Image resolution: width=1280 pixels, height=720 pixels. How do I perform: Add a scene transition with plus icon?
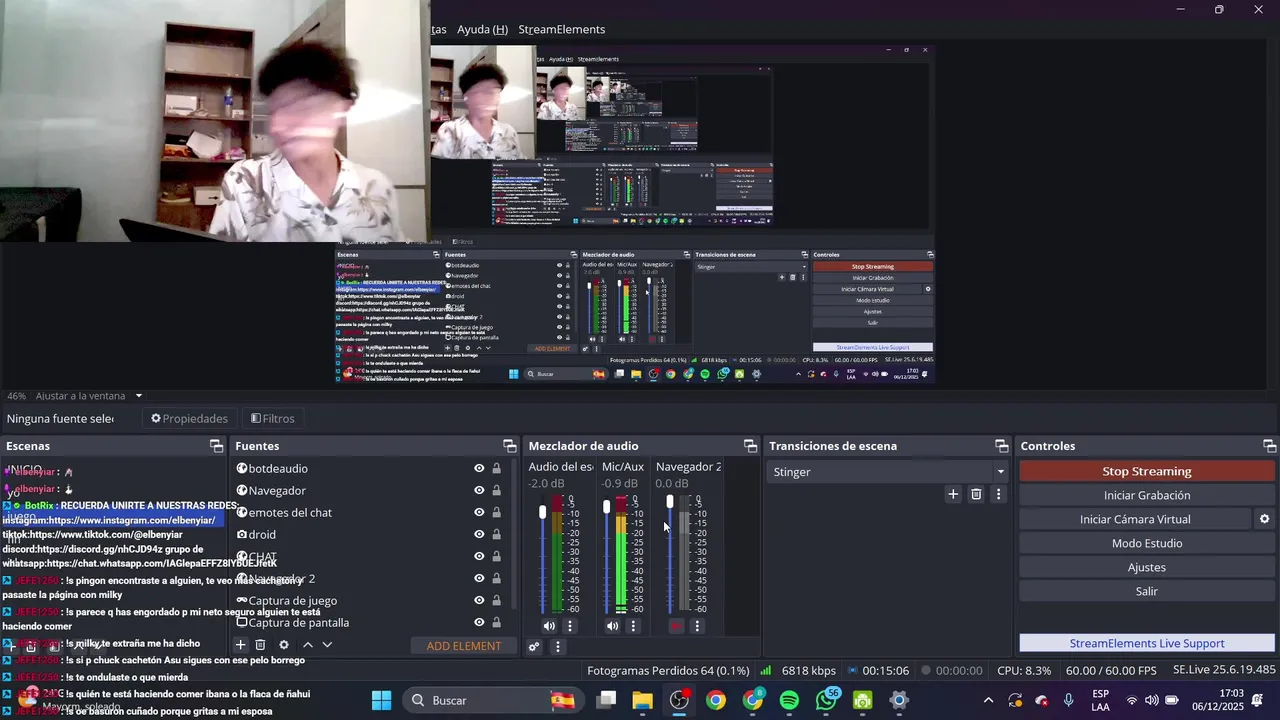coord(953,494)
